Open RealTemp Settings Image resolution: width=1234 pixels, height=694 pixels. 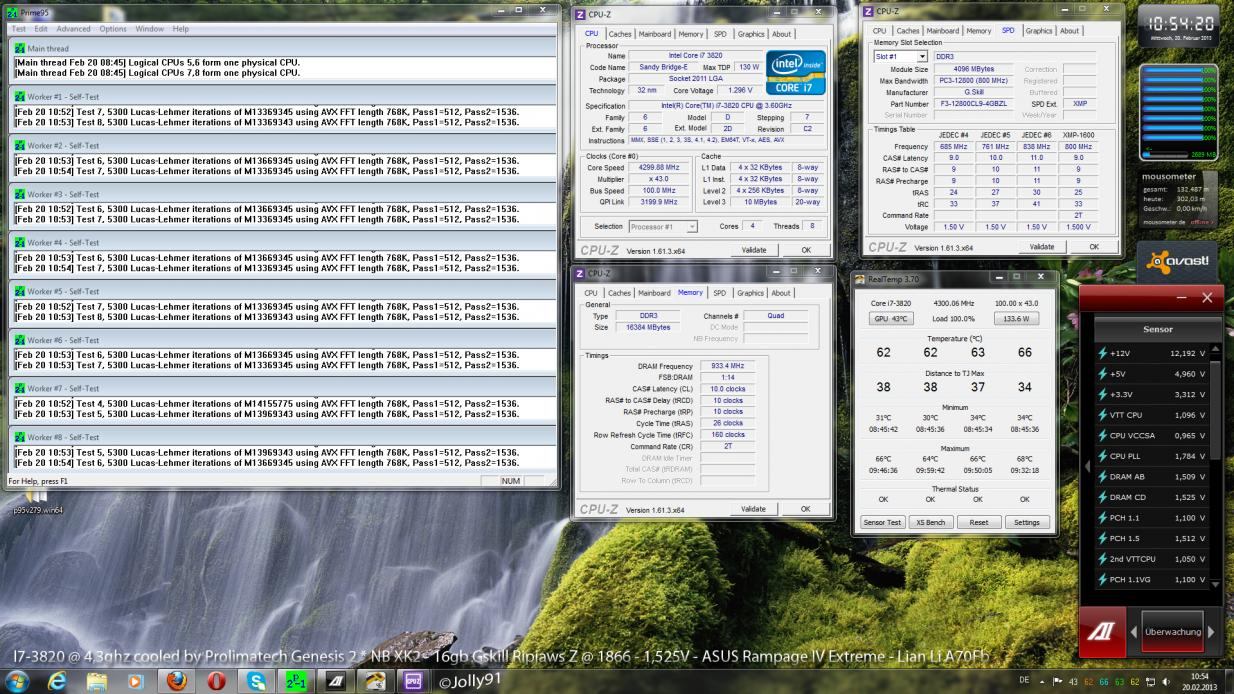pos(1027,522)
